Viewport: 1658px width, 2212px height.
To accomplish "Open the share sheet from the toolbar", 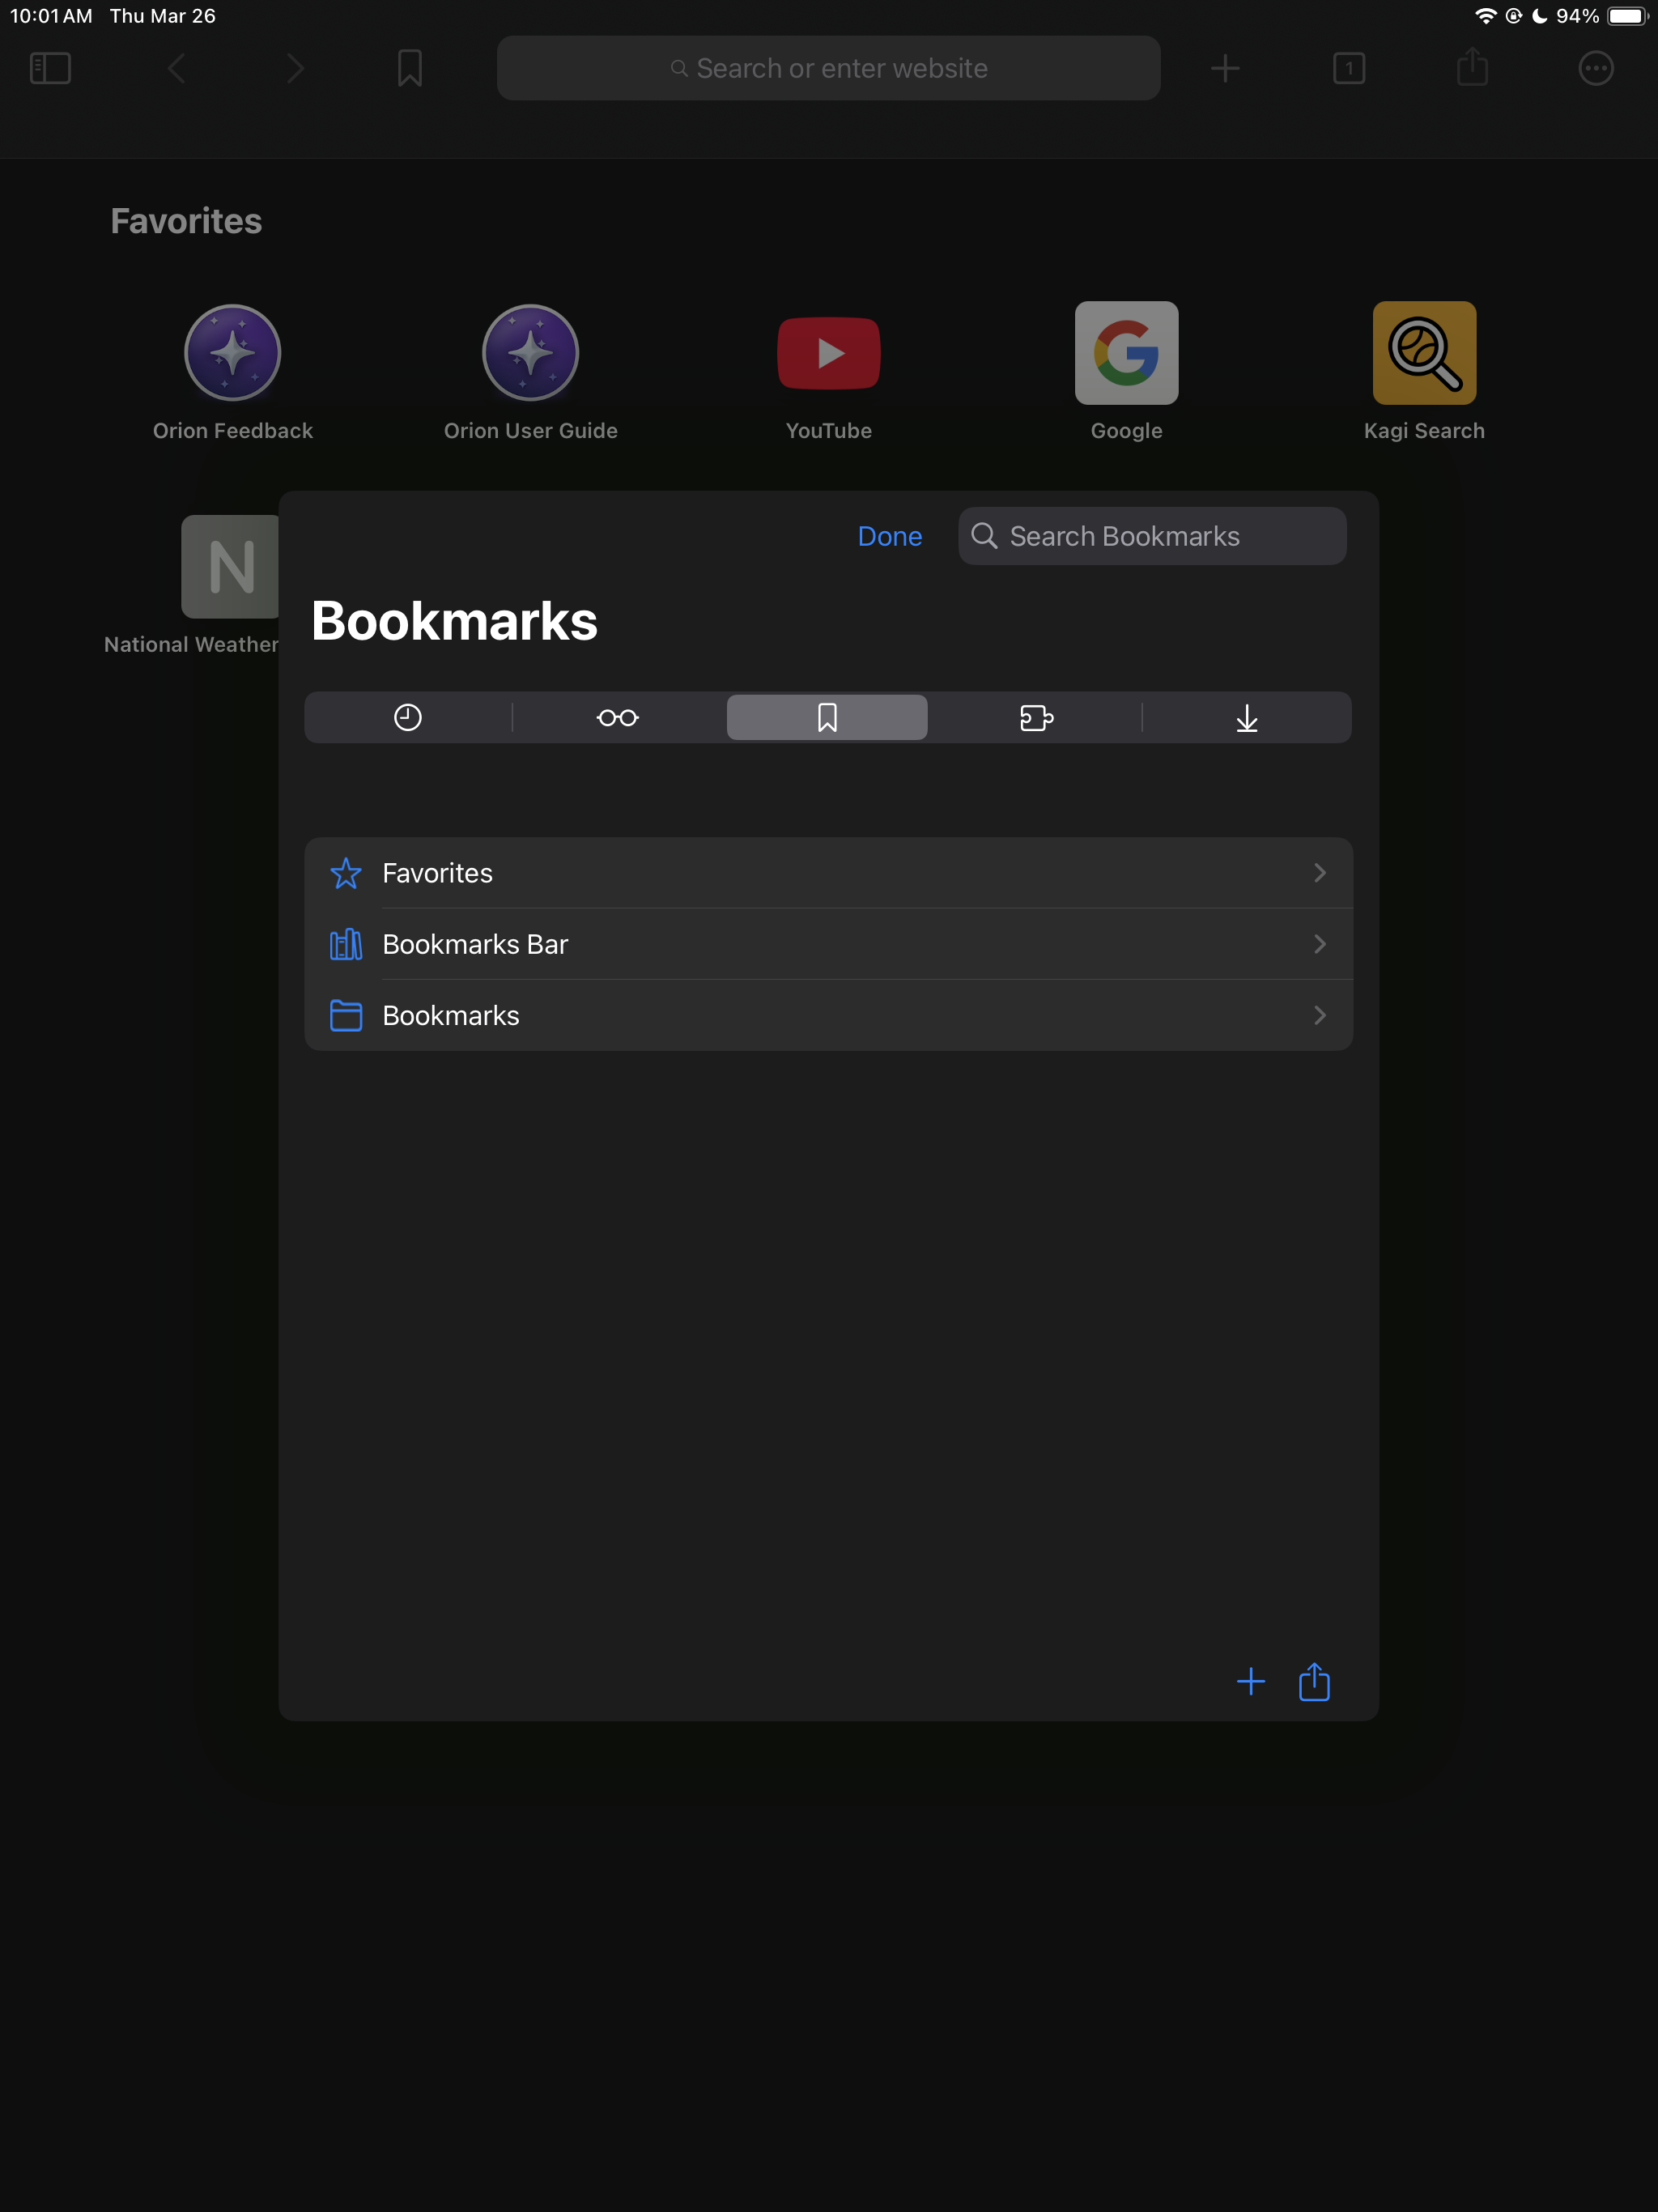I will pyautogui.click(x=1470, y=68).
